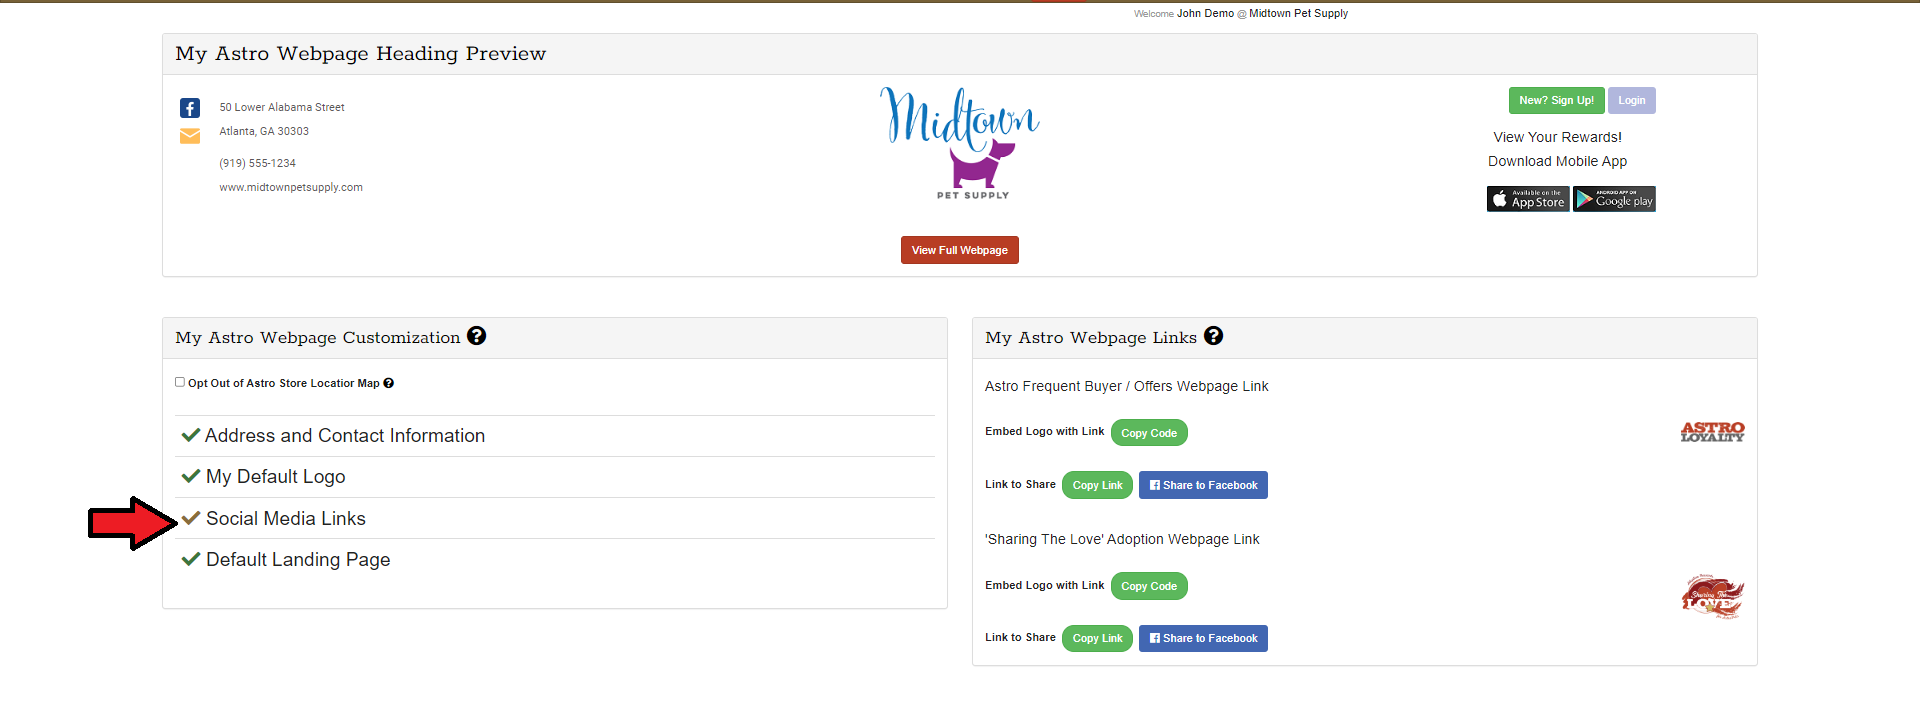Expand Social Media Links section

285,519
